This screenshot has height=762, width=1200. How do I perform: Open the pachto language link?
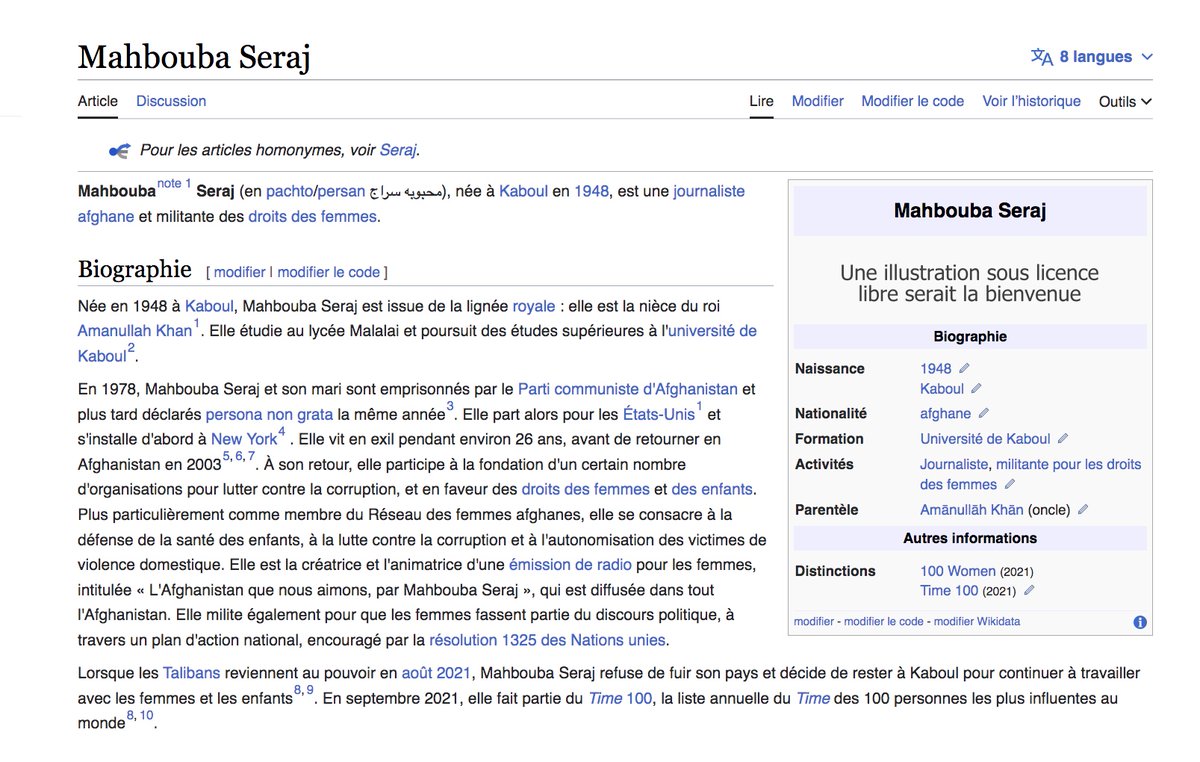pos(289,191)
